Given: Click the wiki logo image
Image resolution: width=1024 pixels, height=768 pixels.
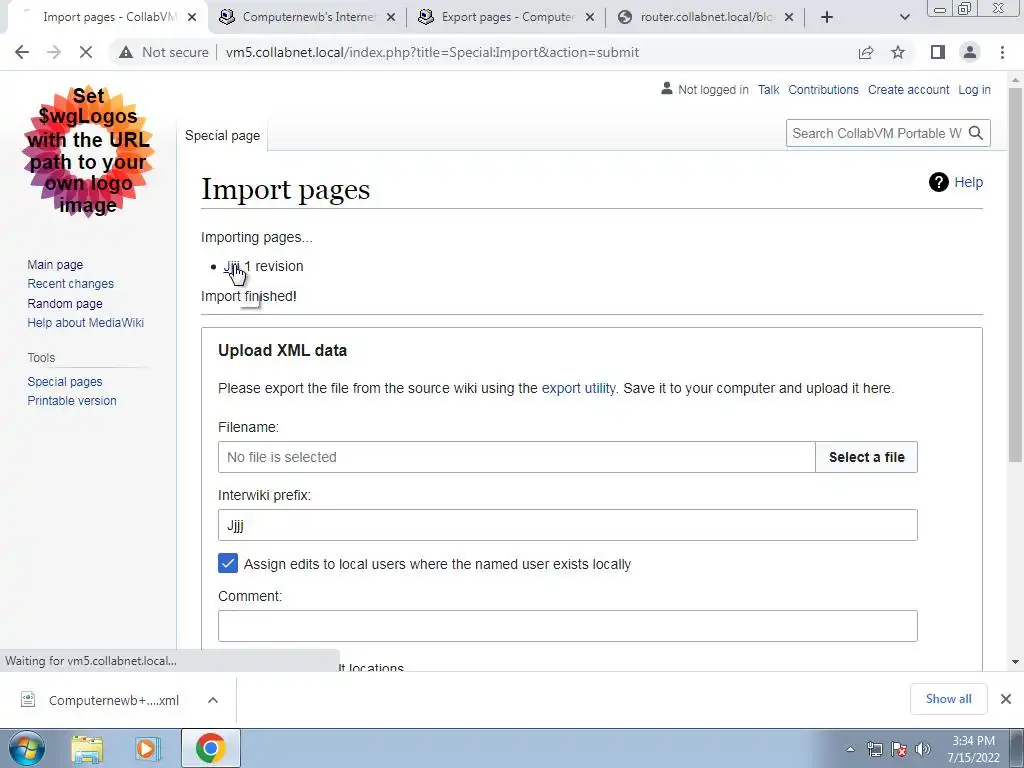Looking at the screenshot, I should 89,151.
